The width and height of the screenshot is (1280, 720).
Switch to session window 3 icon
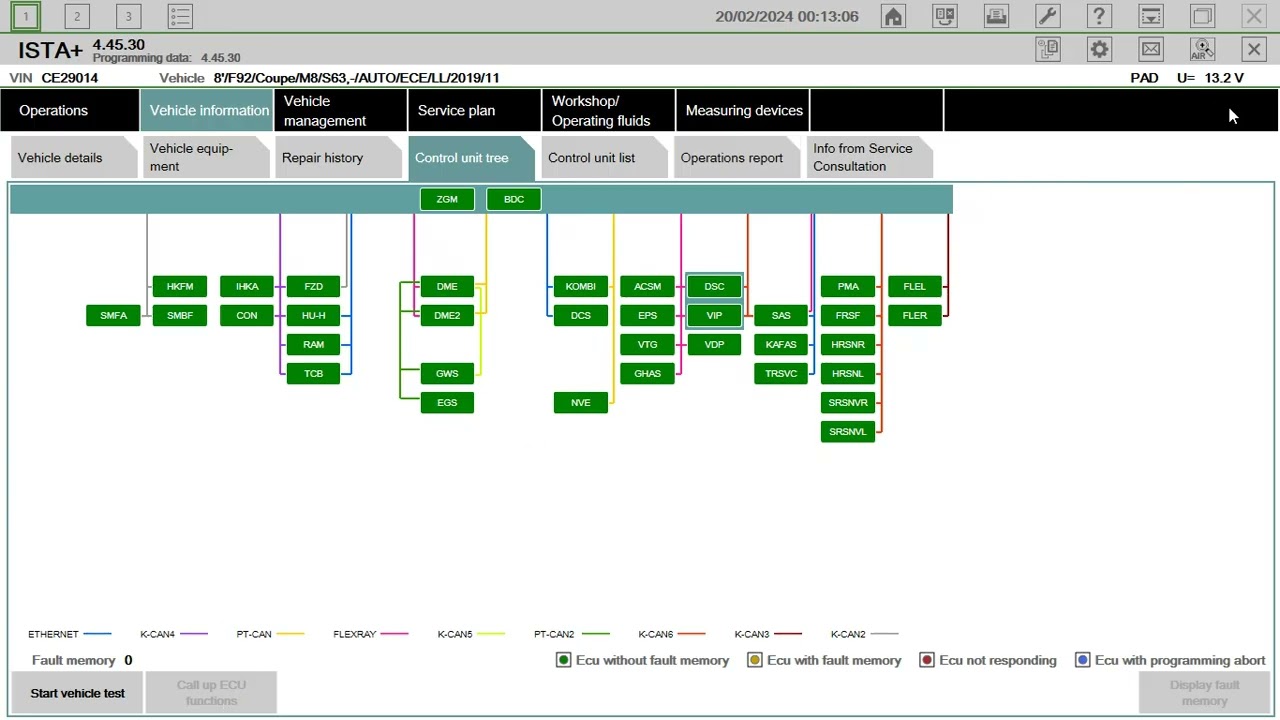pyautogui.click(x=128, y=16)
